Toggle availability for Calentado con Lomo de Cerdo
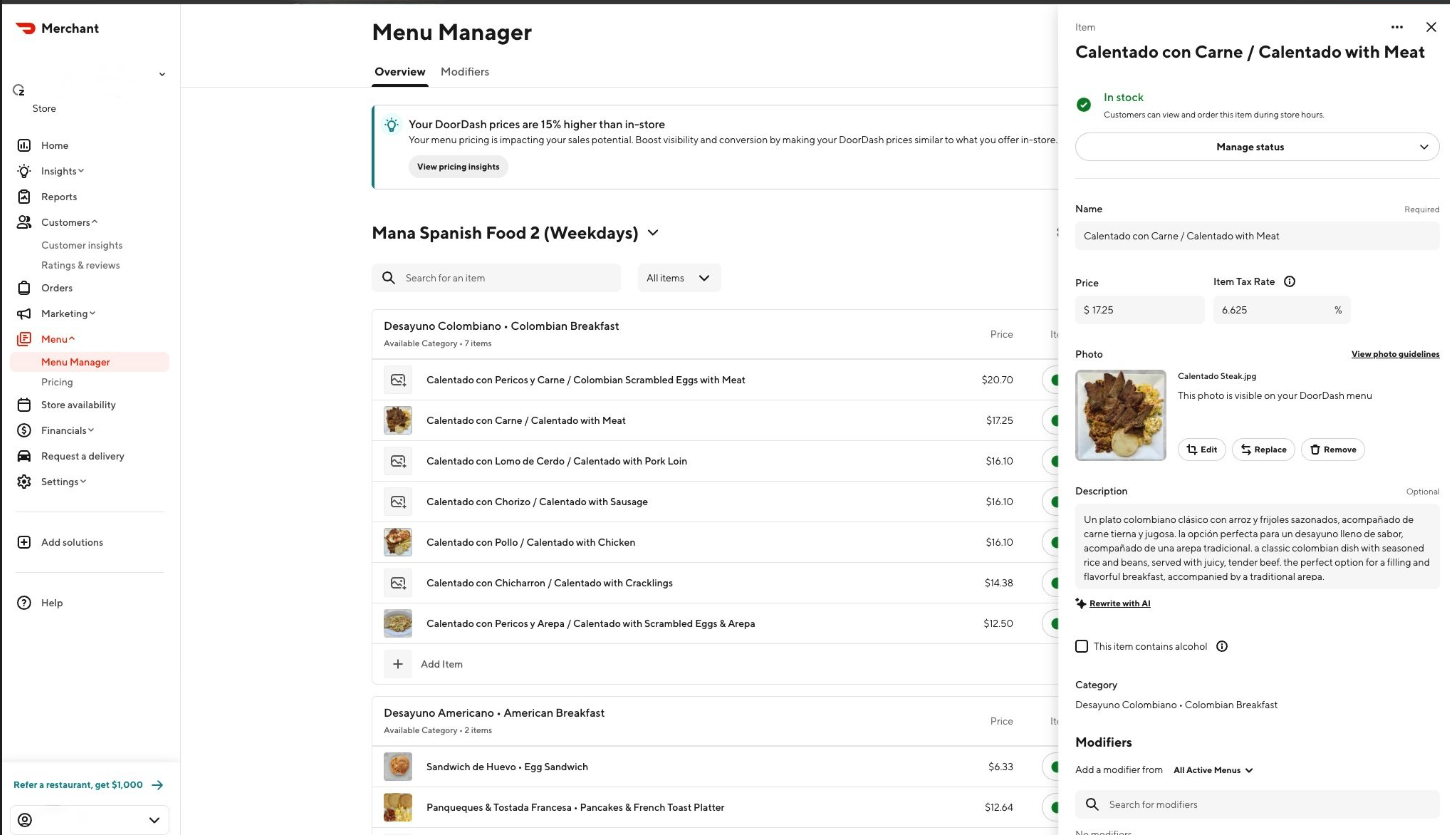Image resolution: width=1450 pixels, height=835 pixels. click(1050, 461)
